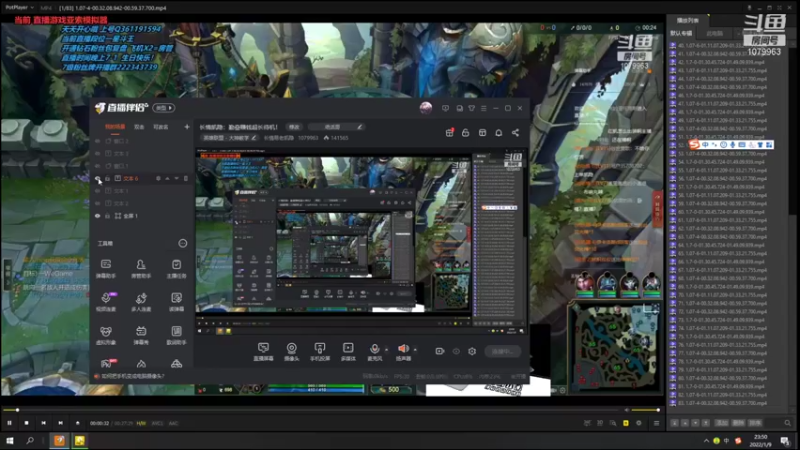
Task: Open the 播放列表 tab in PotPlayer
Action: click(x=687, y=20)
